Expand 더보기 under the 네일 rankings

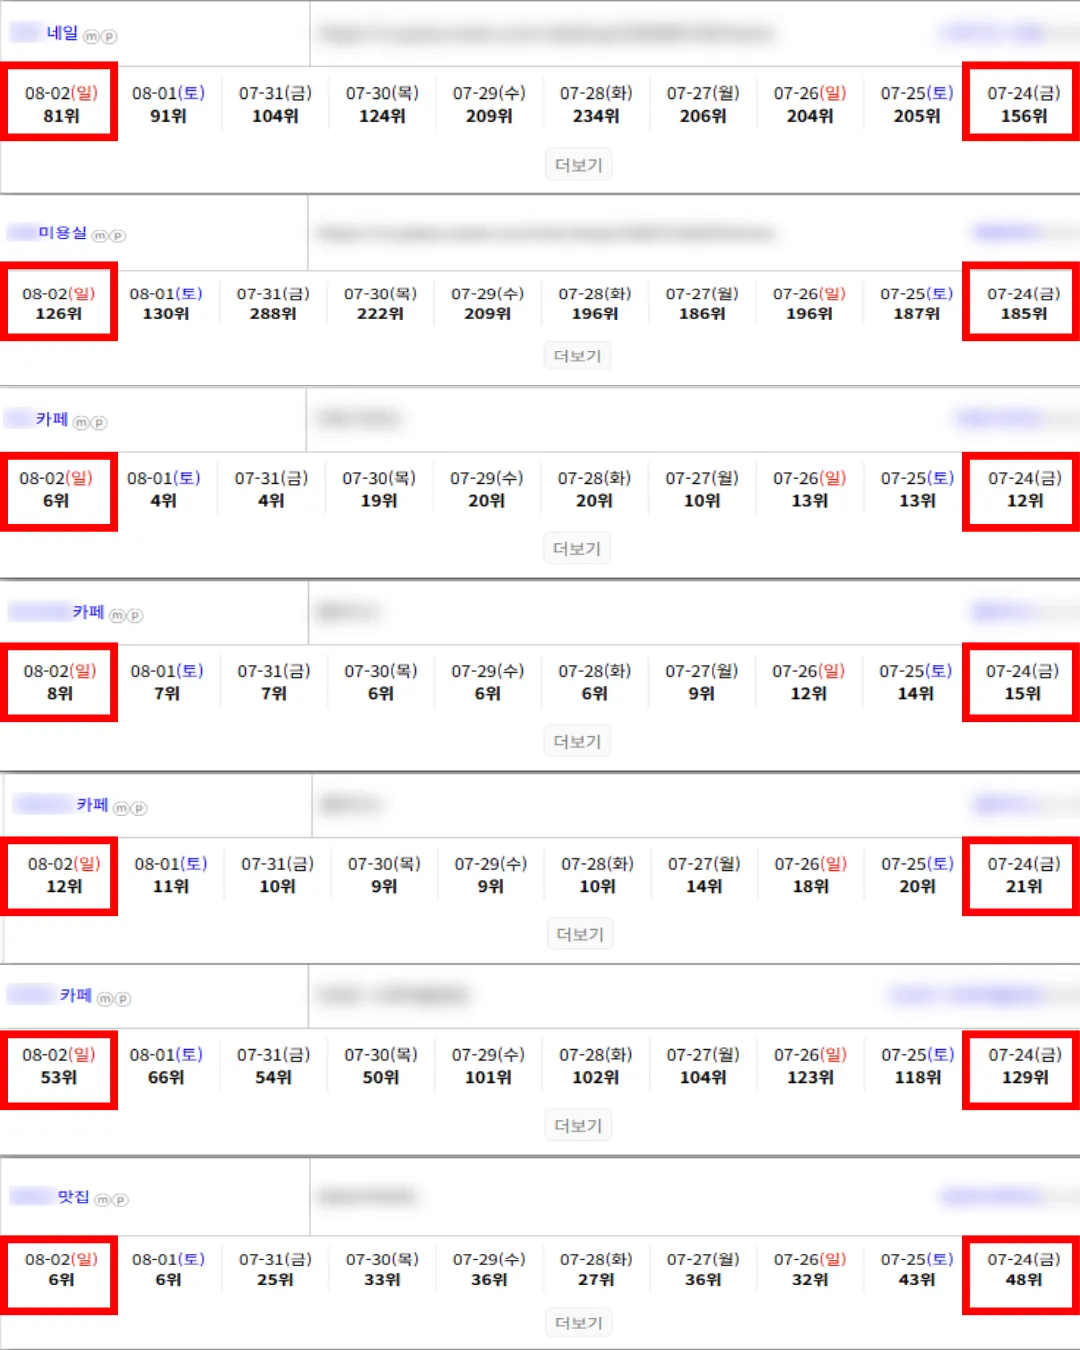pos(579,165)
